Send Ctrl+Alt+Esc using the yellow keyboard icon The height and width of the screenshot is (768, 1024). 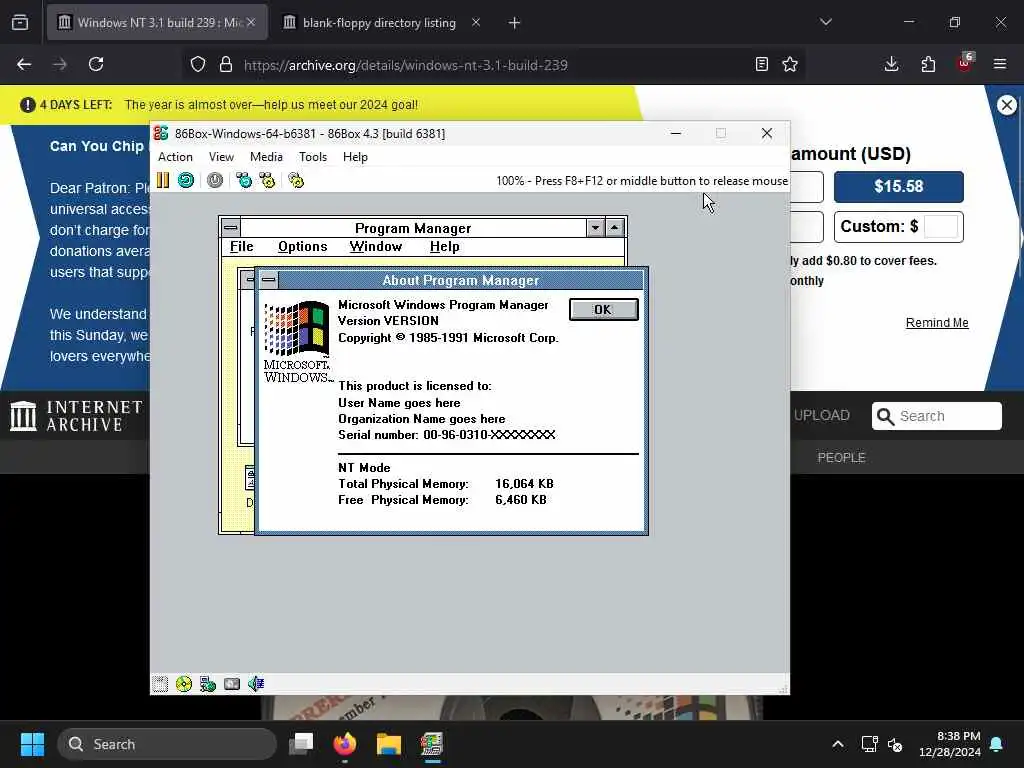[267, 180]
